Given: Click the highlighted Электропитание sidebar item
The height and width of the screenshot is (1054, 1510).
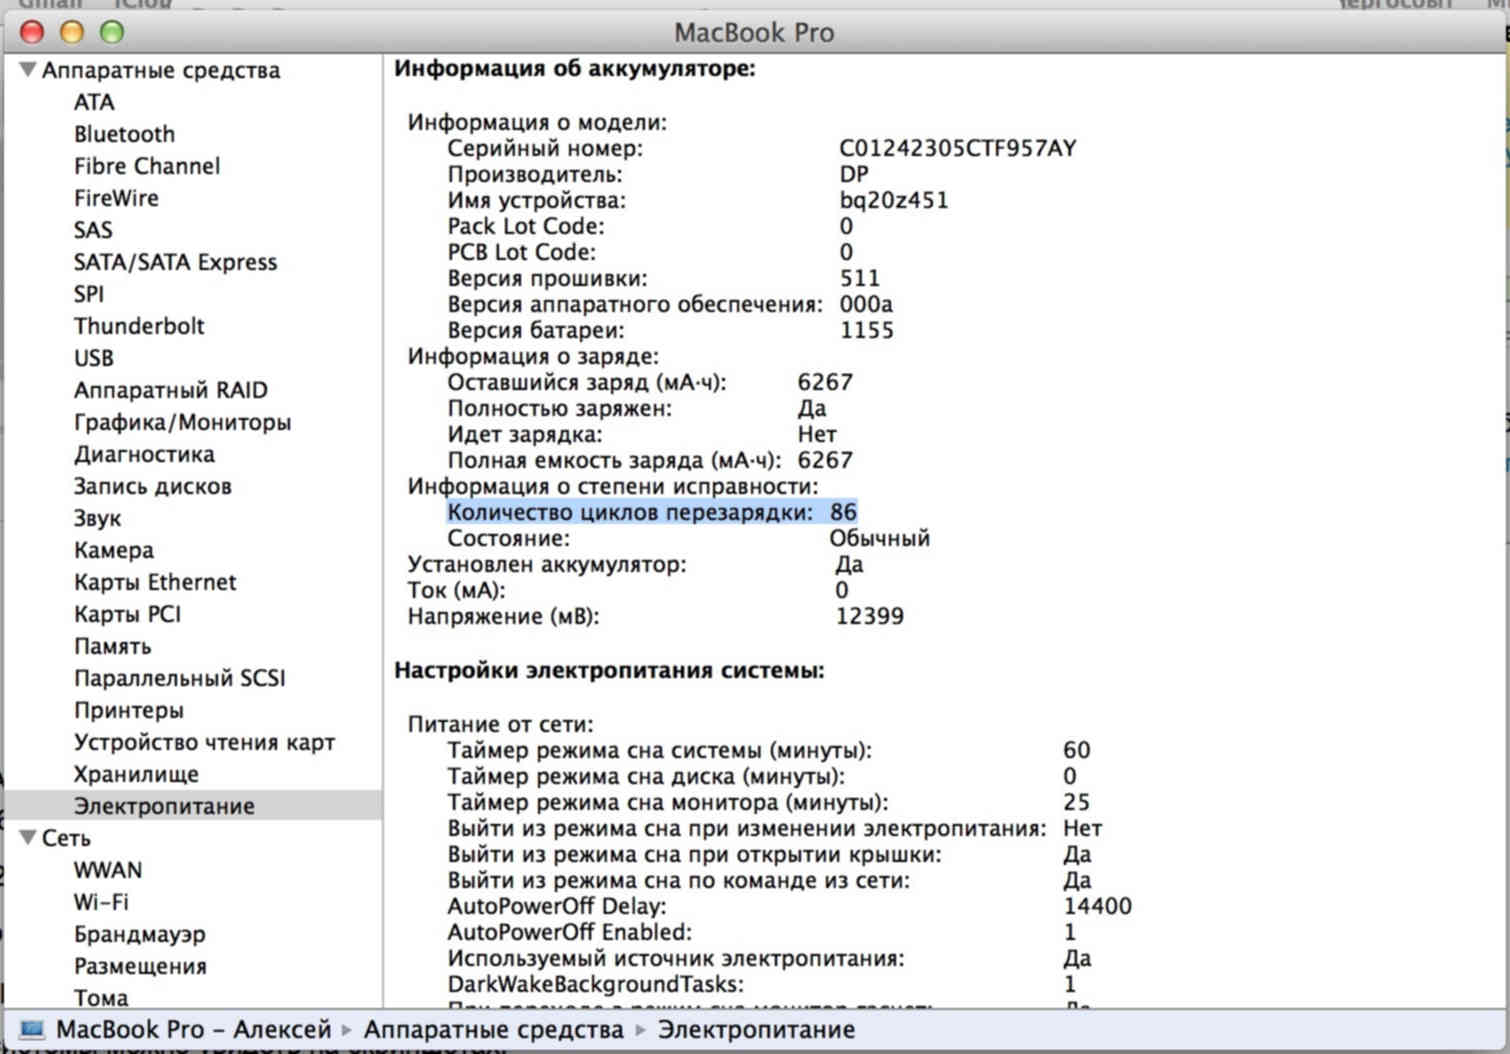Looking at the screenshot, I should coord(164,806).
